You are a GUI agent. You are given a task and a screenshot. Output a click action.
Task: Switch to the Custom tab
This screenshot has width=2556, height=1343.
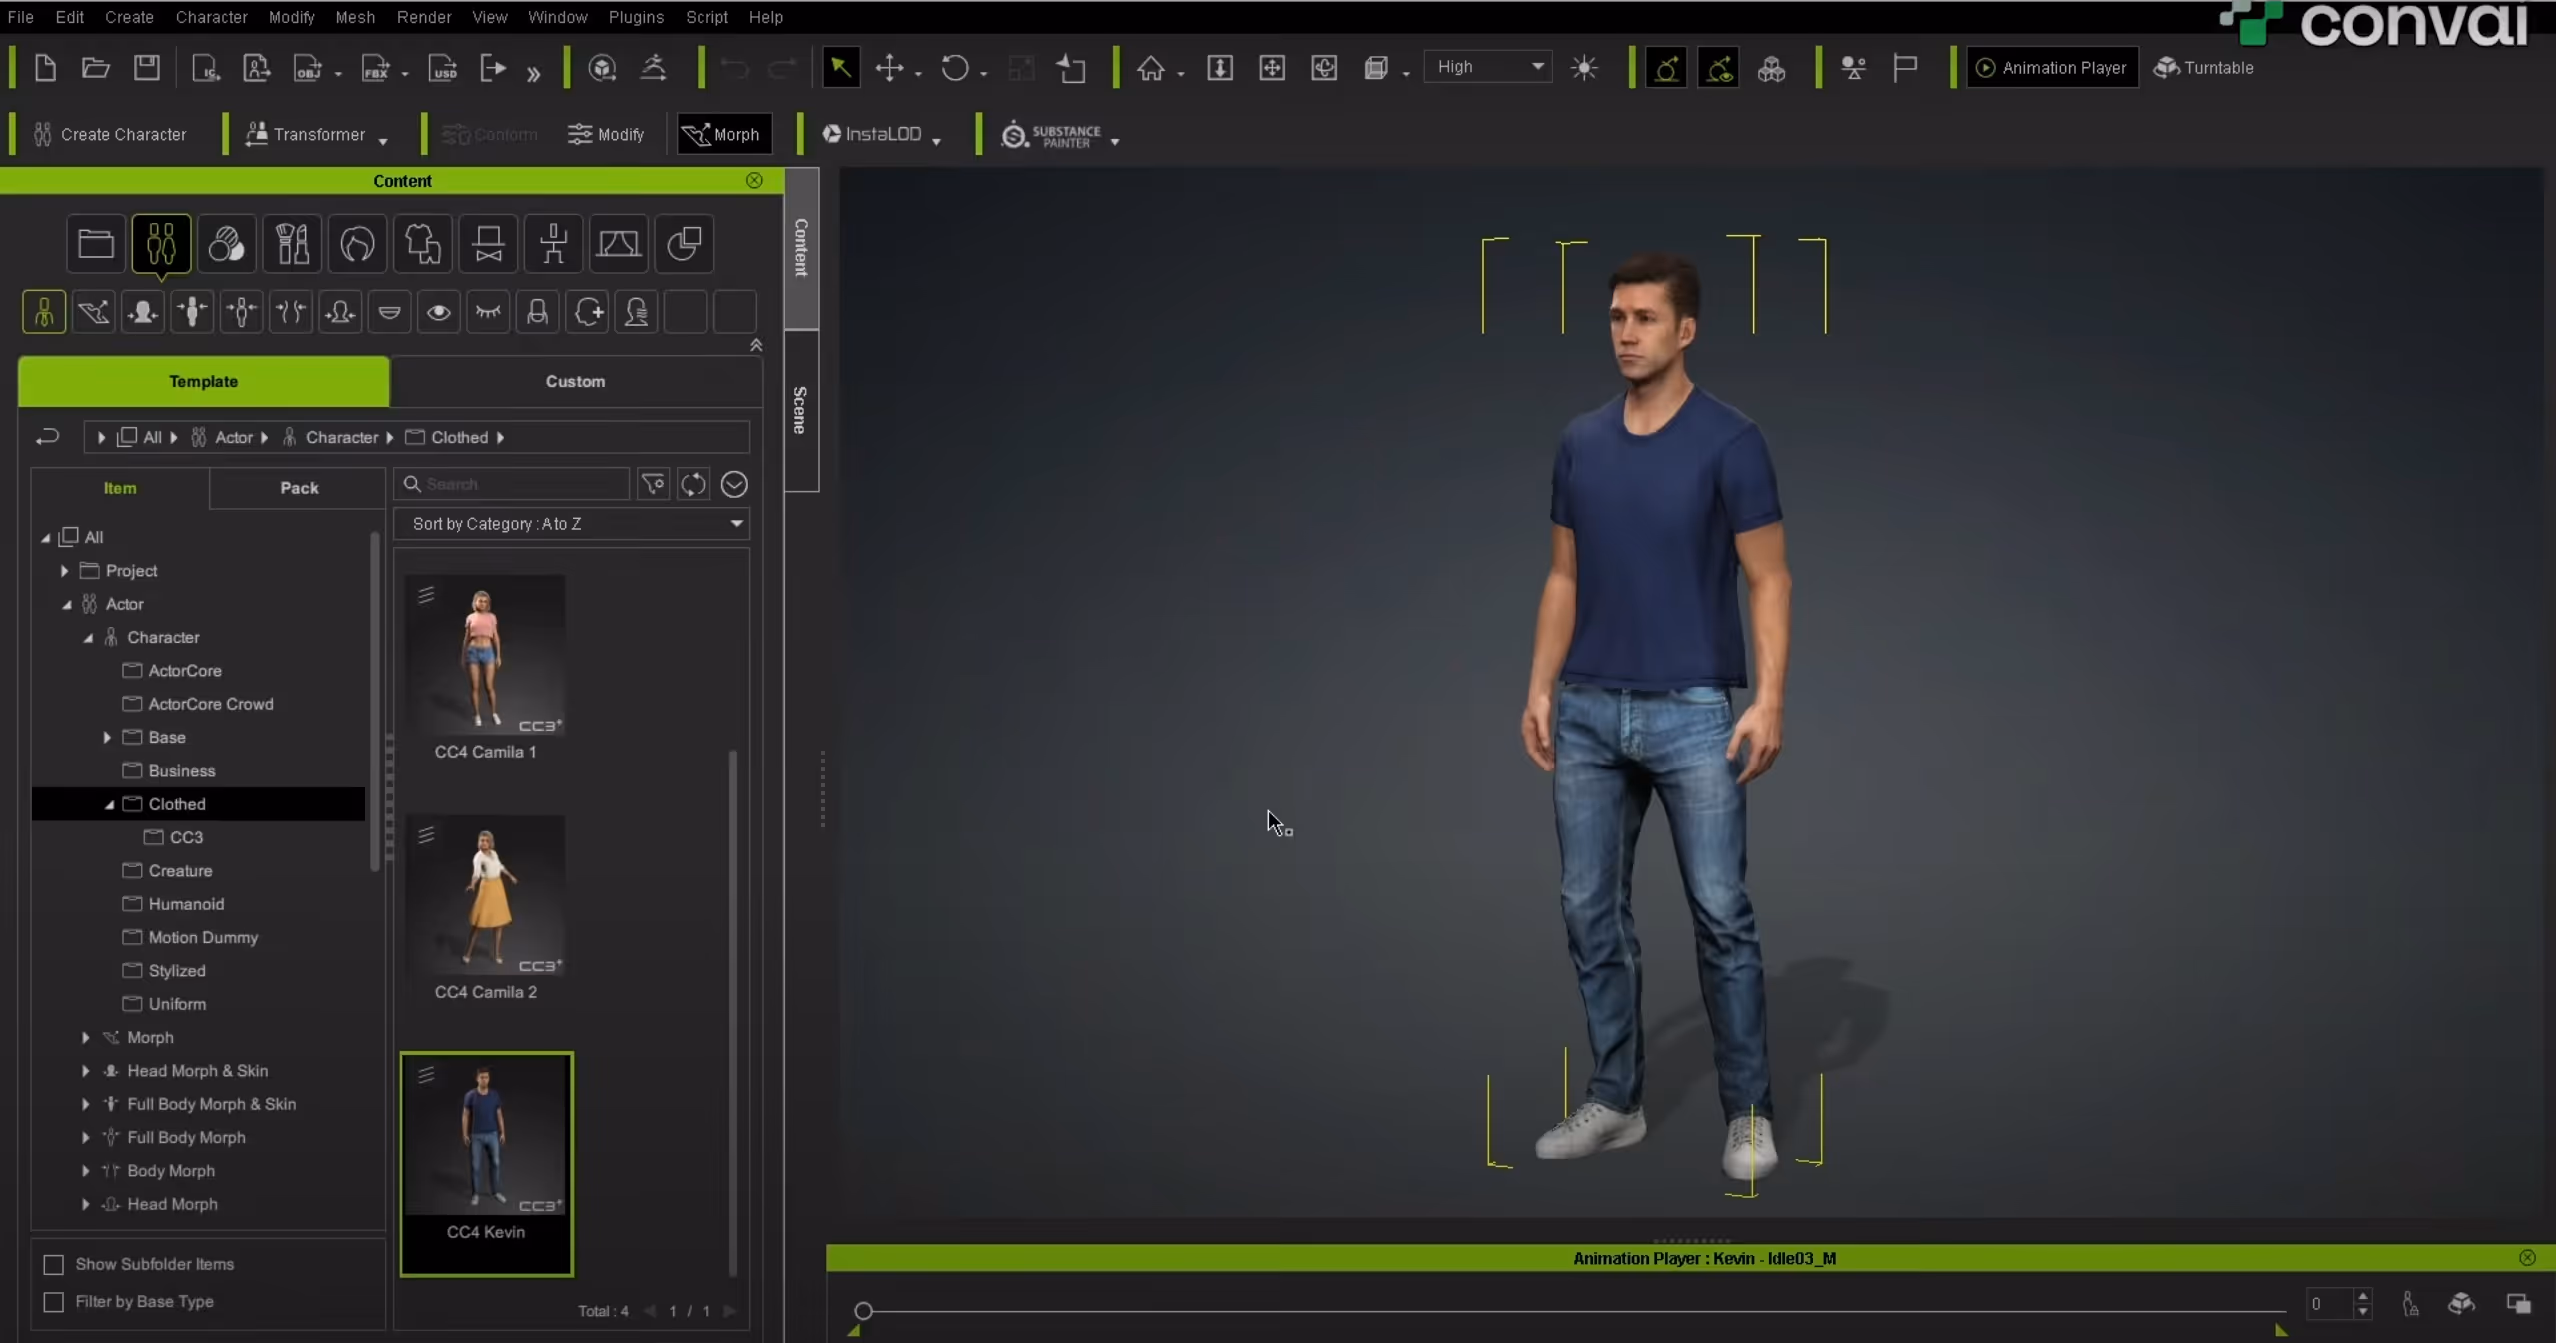click(575, 381)
